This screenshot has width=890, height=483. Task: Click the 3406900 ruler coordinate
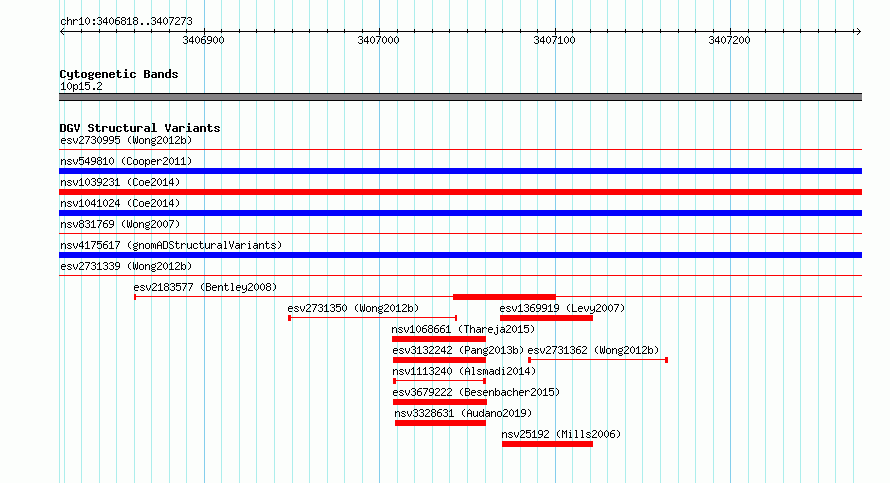point(203,40)
